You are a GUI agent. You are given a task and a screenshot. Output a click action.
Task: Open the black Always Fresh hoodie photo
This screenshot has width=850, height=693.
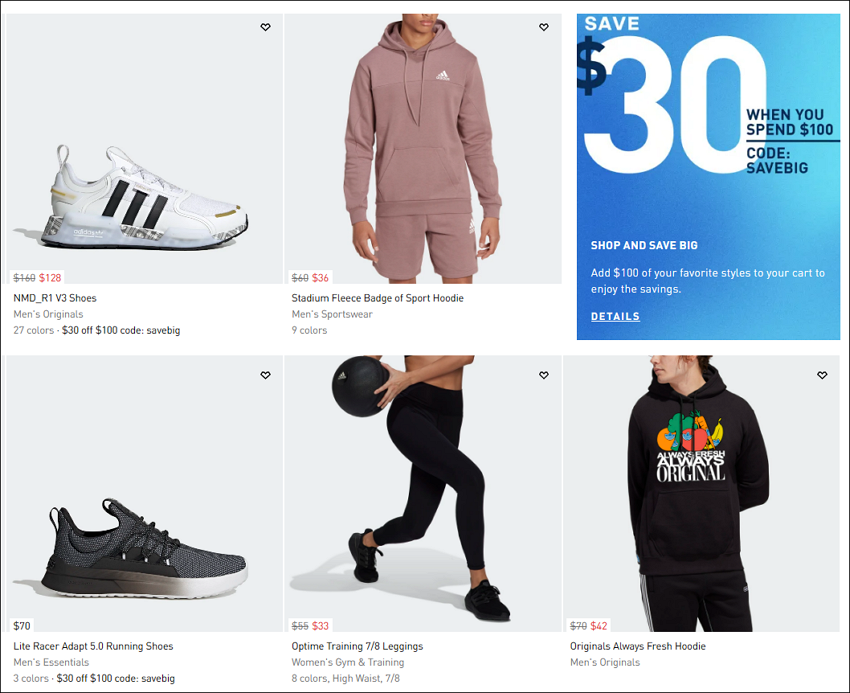pyautogui.click(x=701, y=493)
